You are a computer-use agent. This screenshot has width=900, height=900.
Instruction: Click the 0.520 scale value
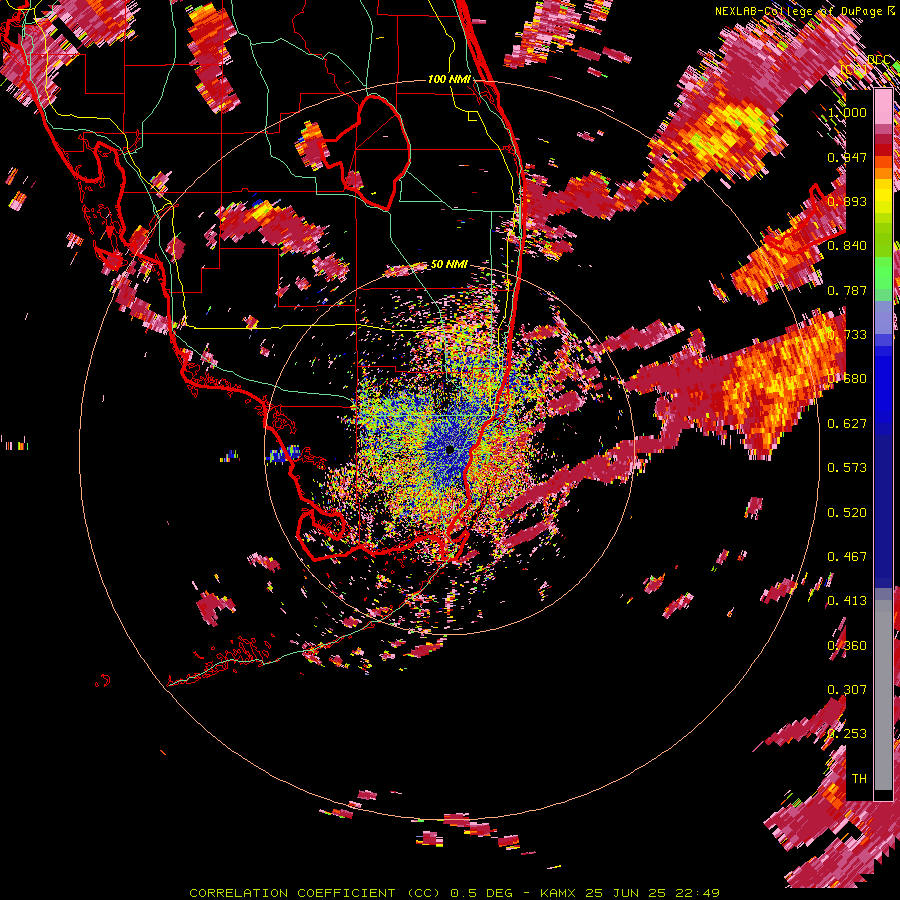(847, 513)
